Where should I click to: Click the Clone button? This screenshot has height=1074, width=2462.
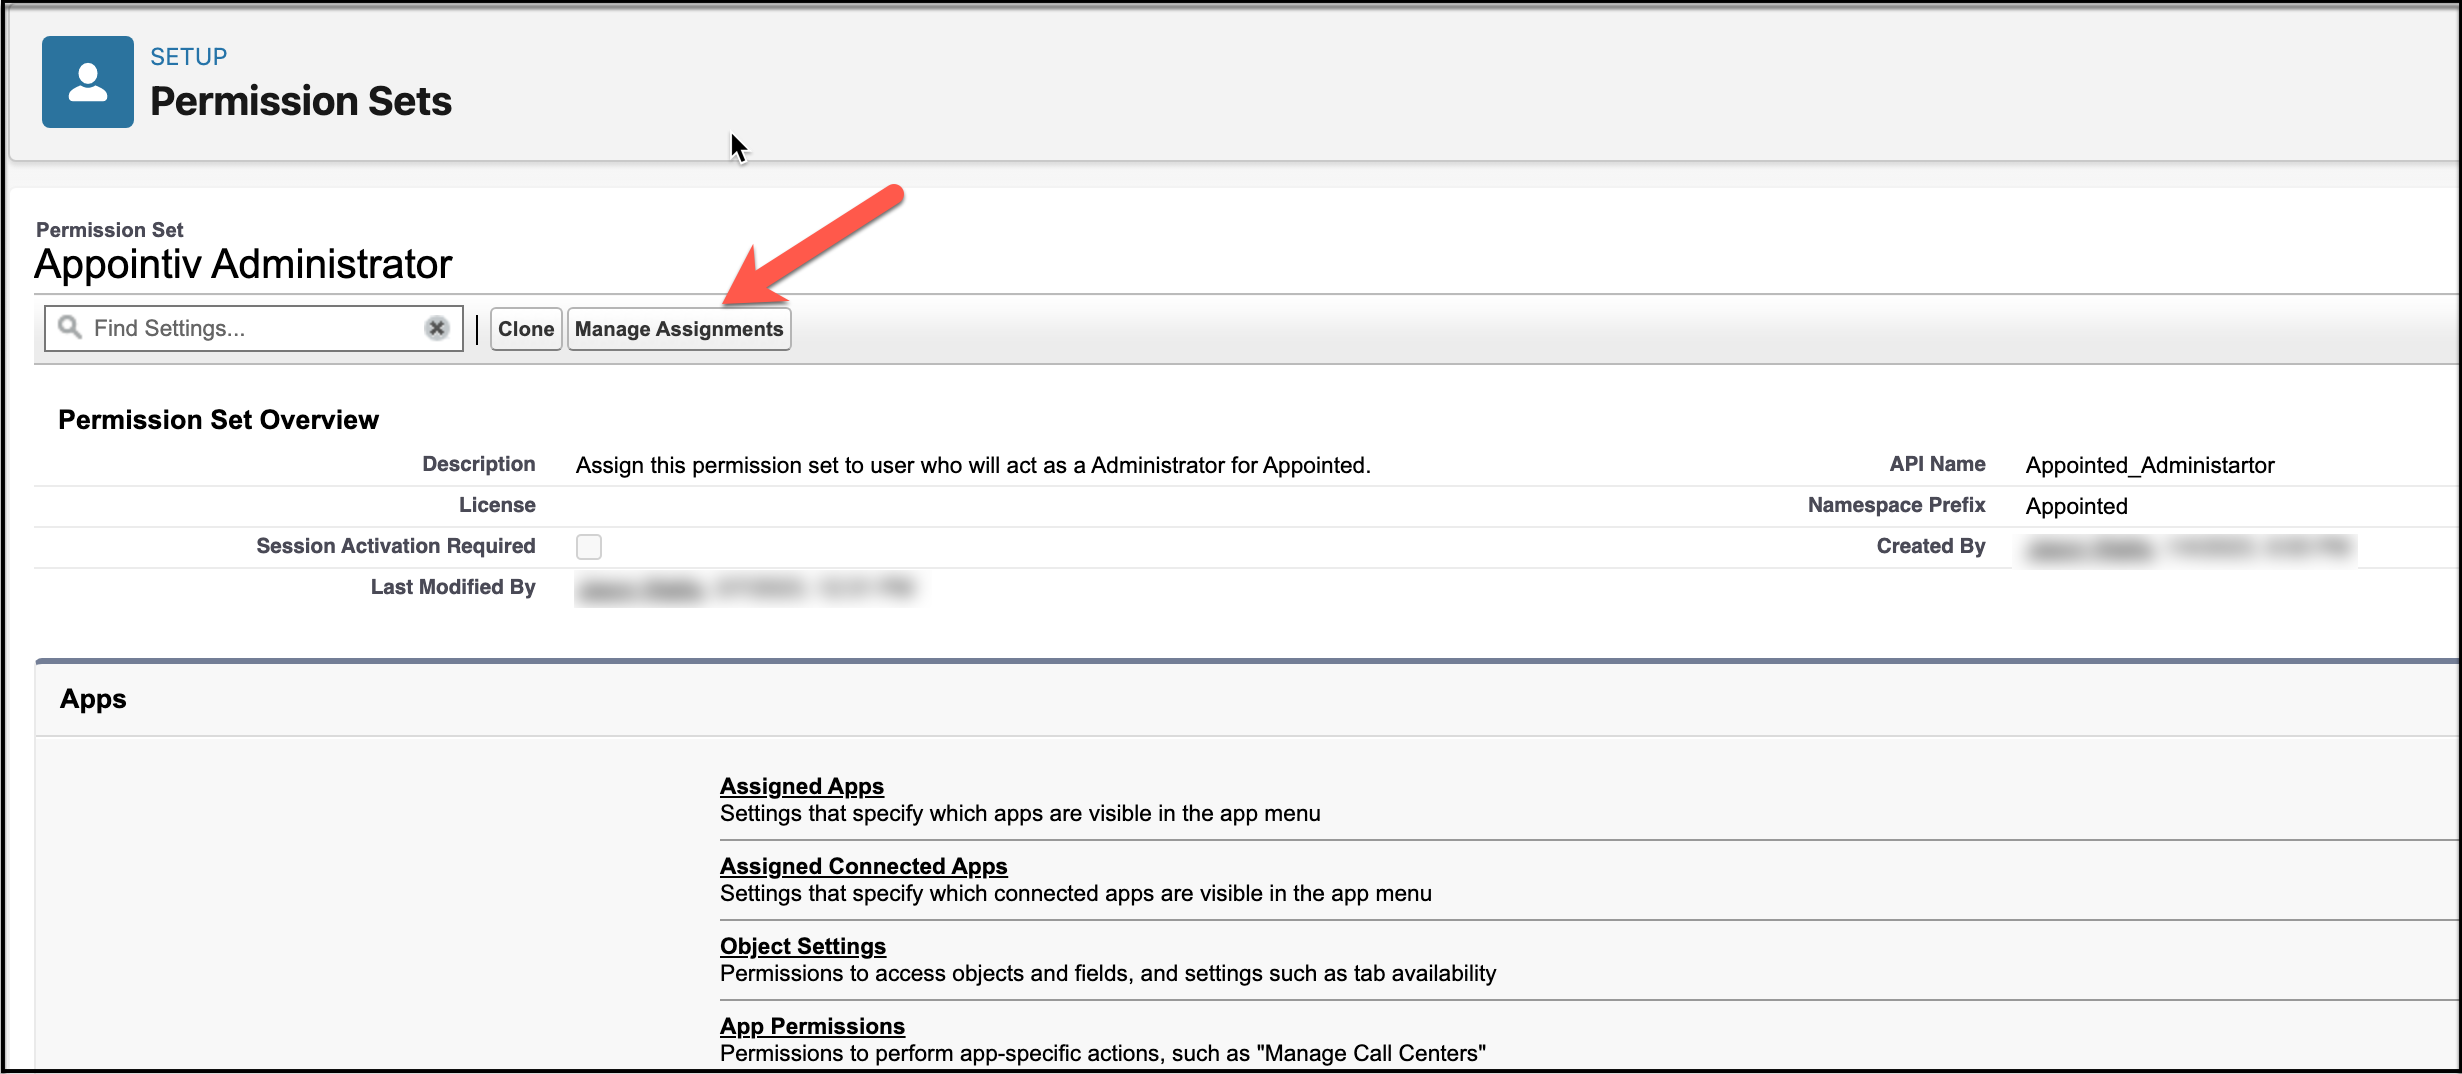click(526, 329)
